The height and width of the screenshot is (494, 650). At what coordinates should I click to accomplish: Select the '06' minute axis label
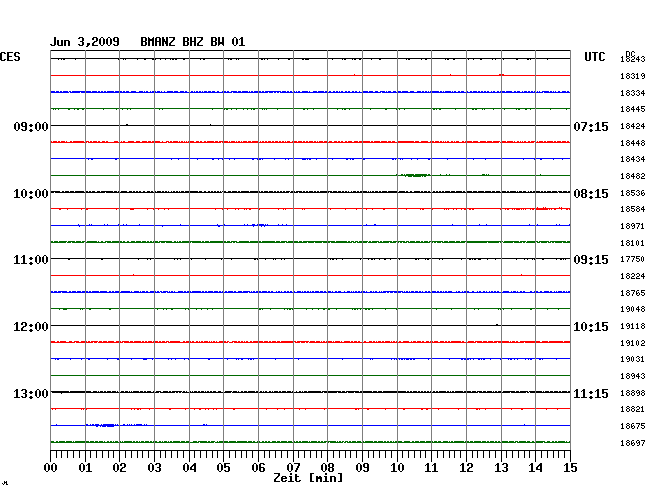[258, 468]
